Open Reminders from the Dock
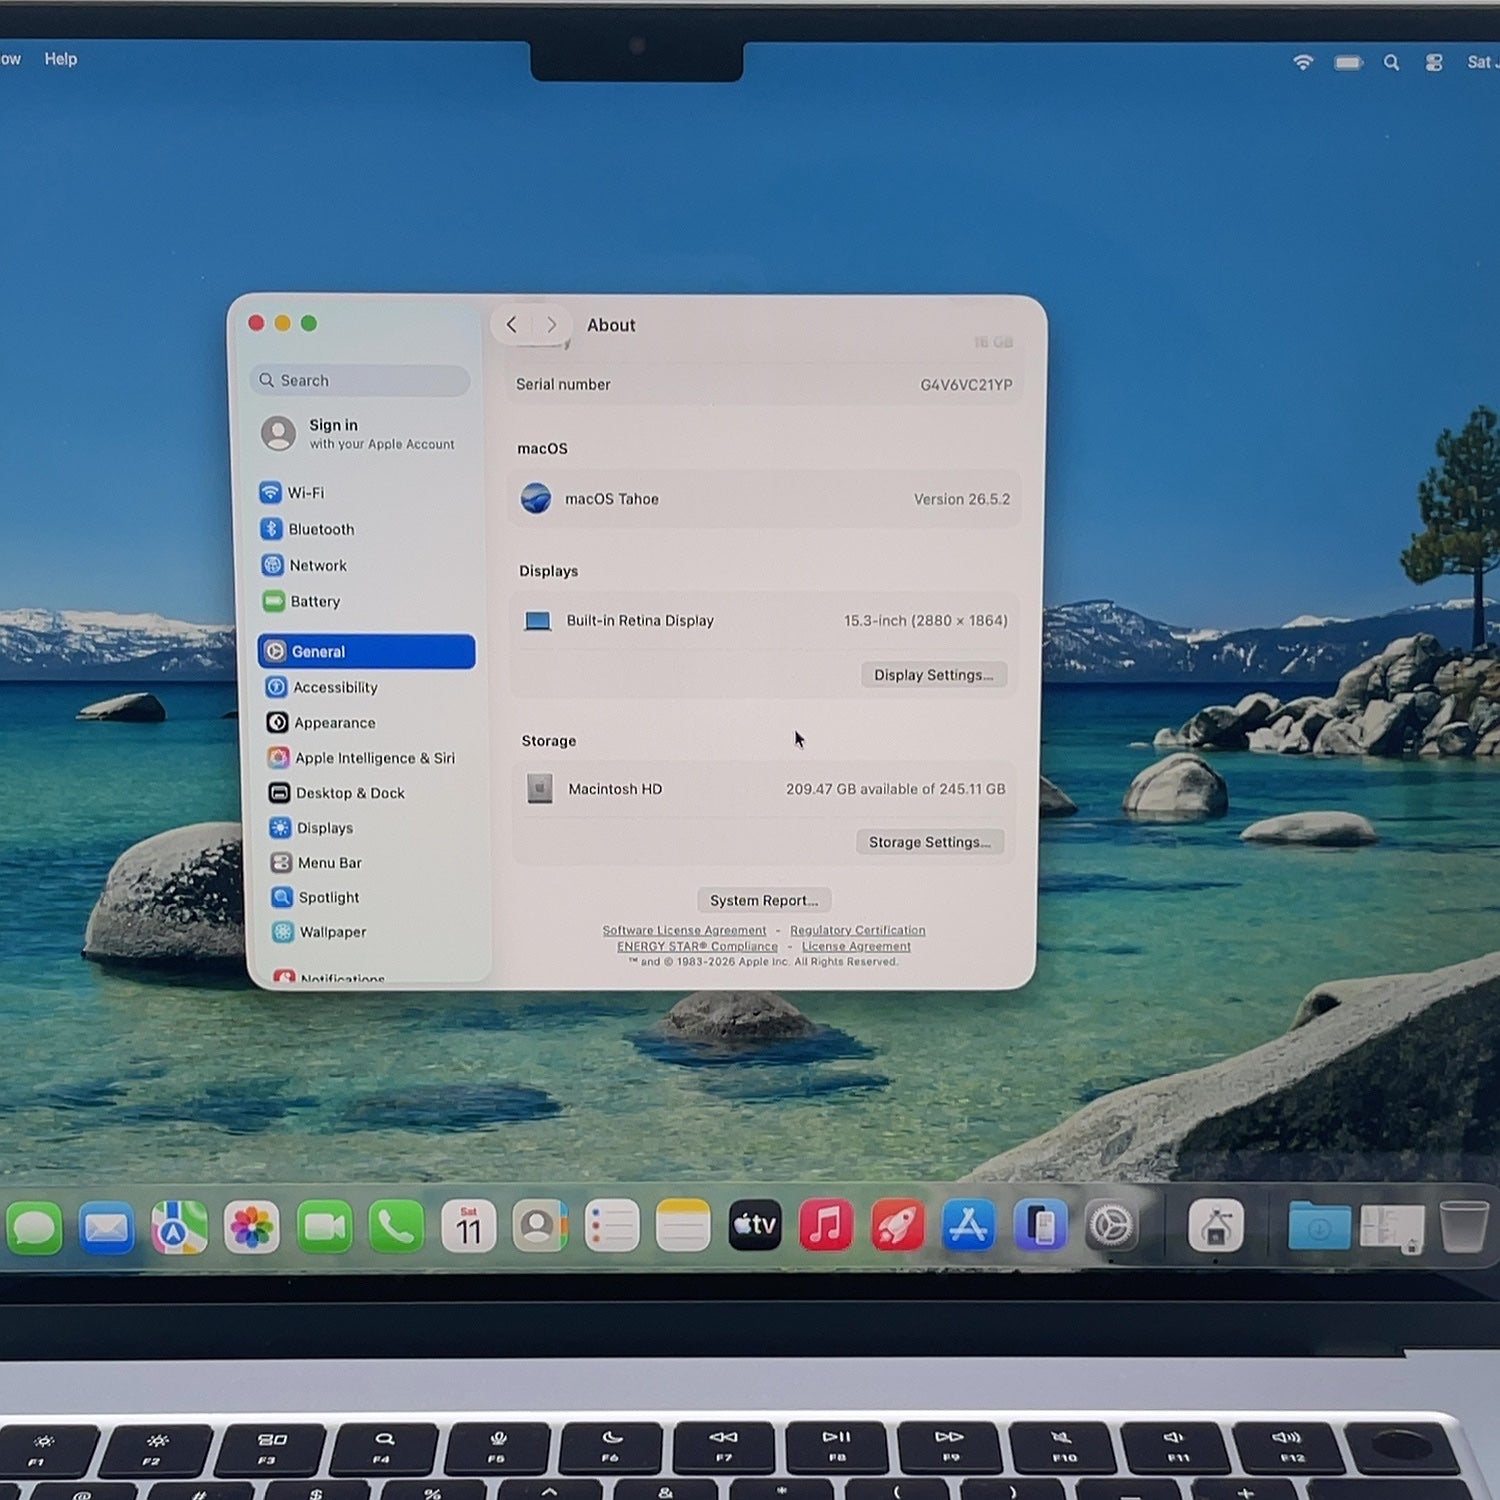This screenshot has height=1500, width=1500. (x=612, y=1226)
